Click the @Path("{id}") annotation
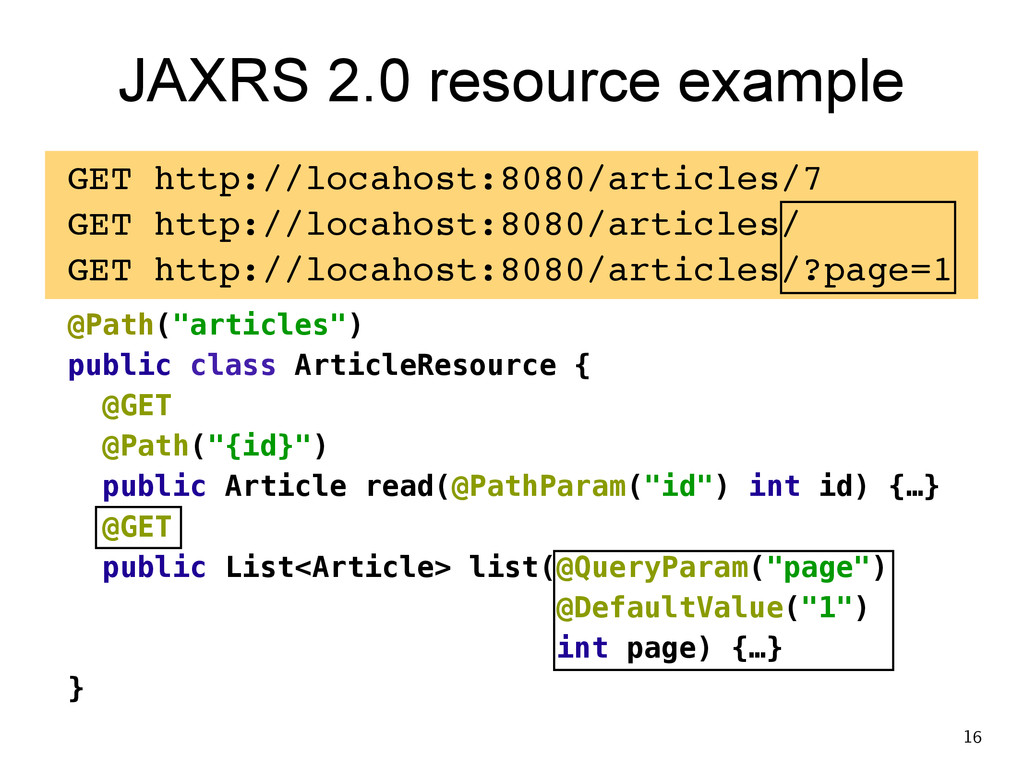 pyautogui.click(x=214, y=447)
